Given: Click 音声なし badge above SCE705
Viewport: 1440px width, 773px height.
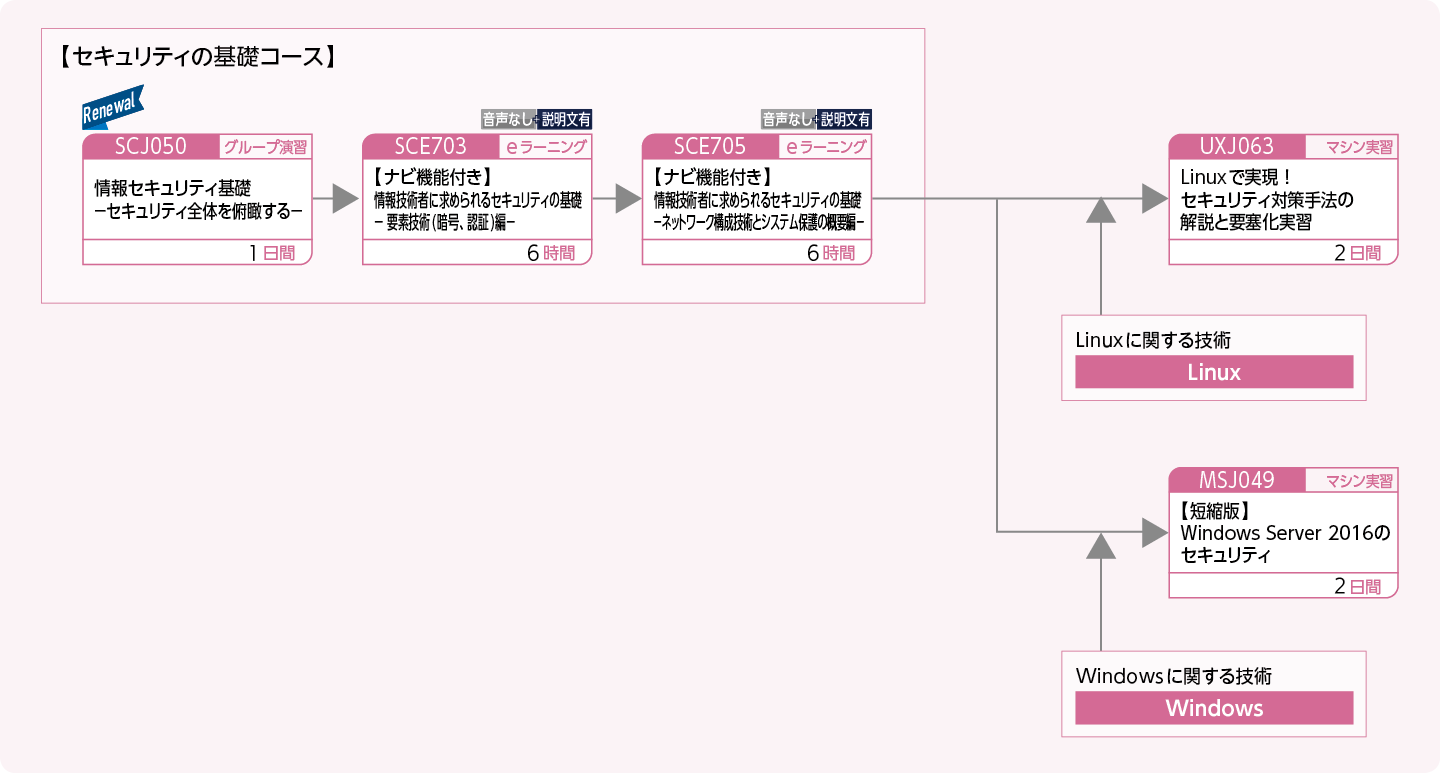Looking at the screenshot, I should [x=787, y=119].
